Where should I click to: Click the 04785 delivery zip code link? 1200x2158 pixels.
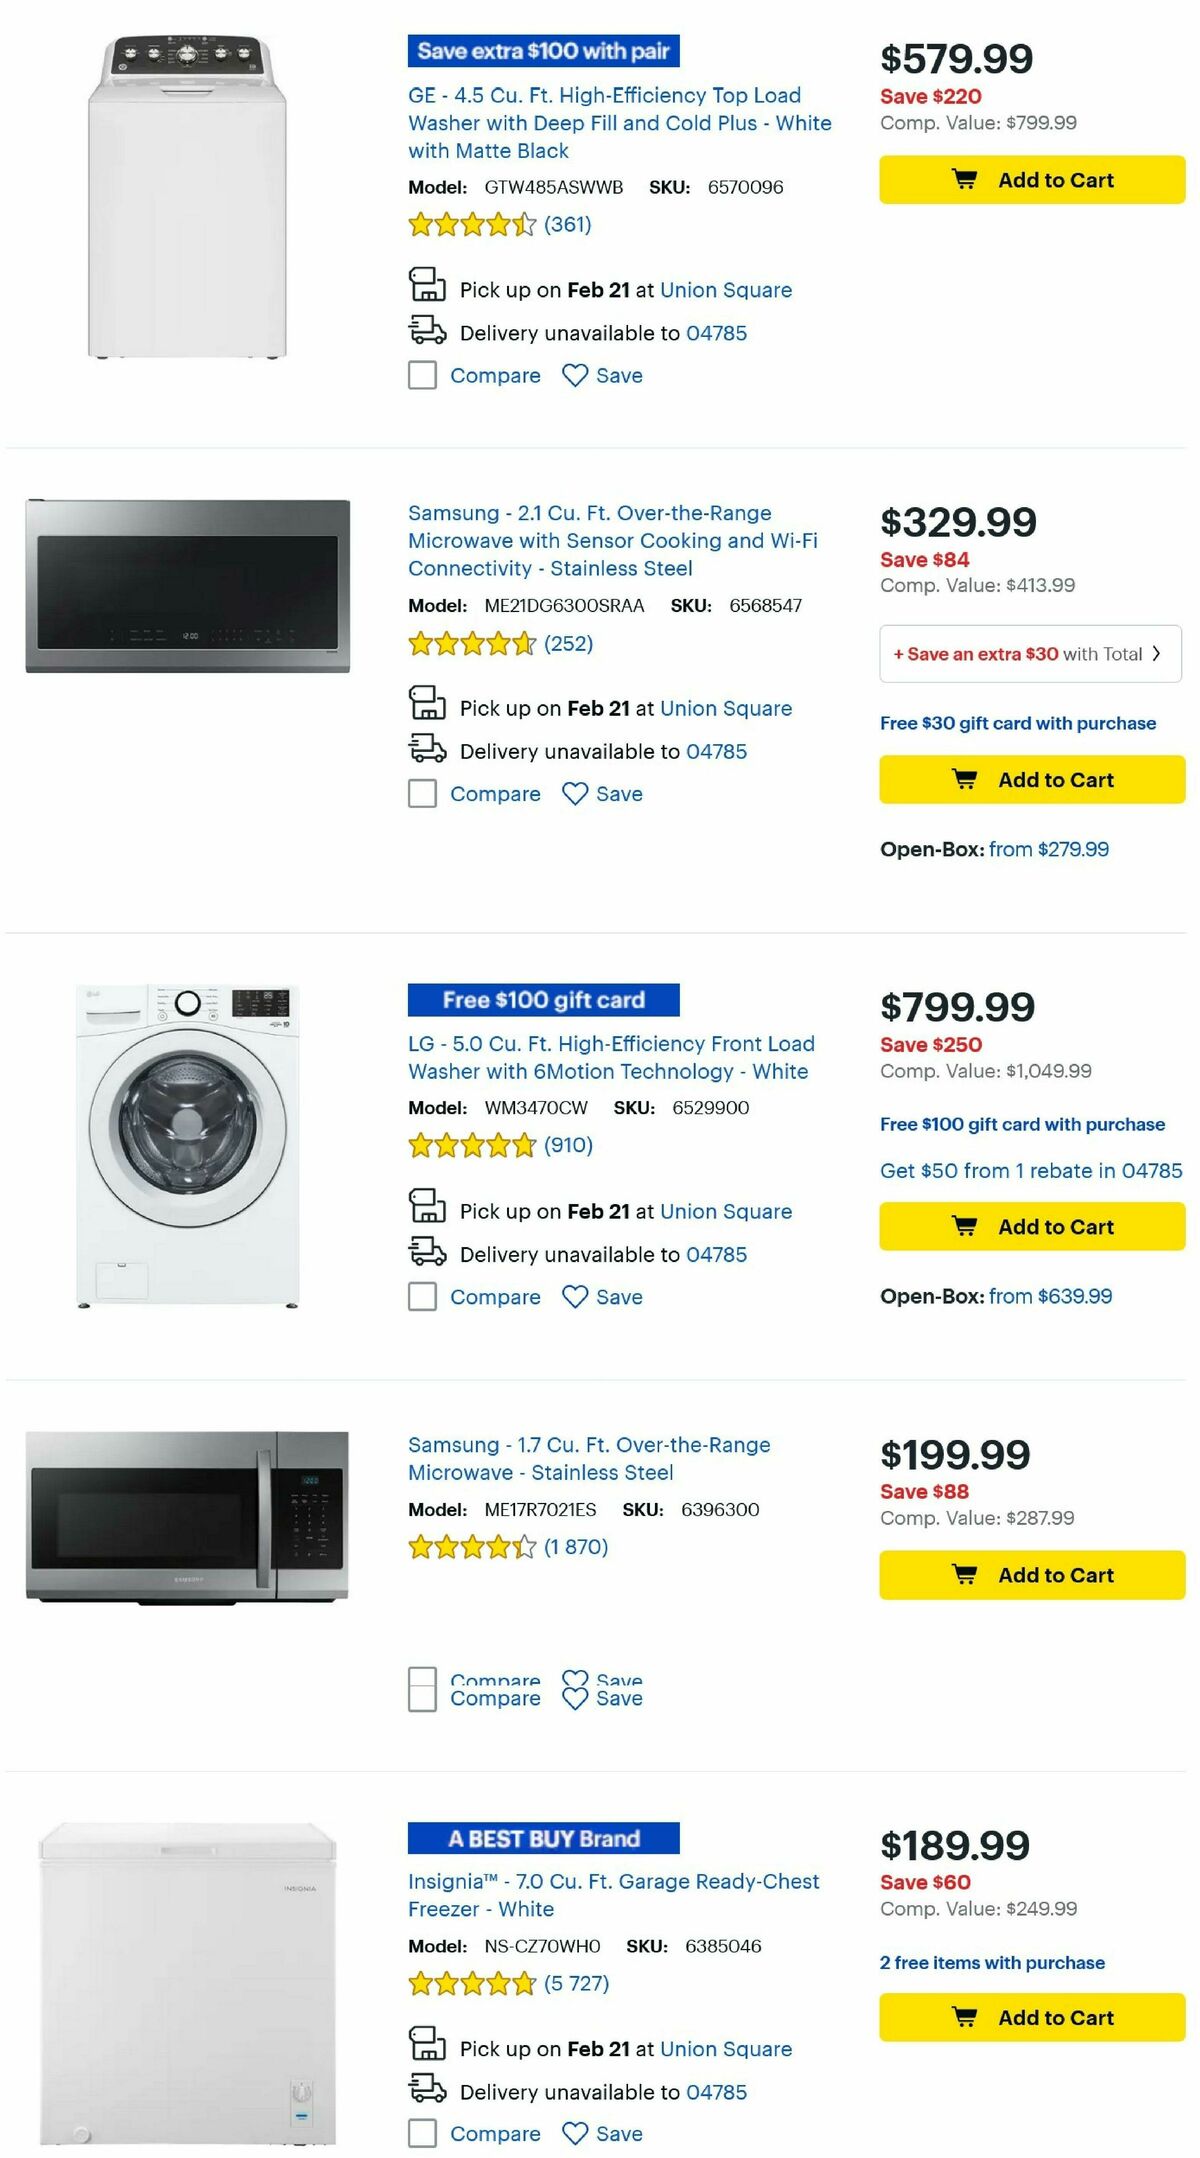tap(715, 333)
